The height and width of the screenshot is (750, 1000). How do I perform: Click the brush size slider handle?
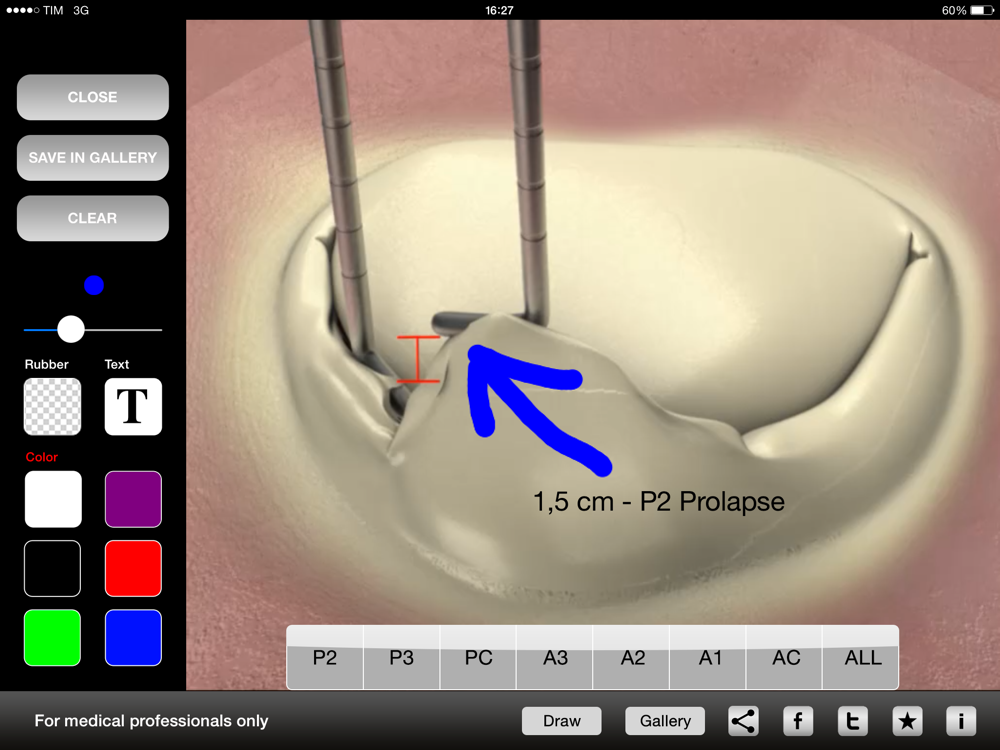[x=71, y=329]
